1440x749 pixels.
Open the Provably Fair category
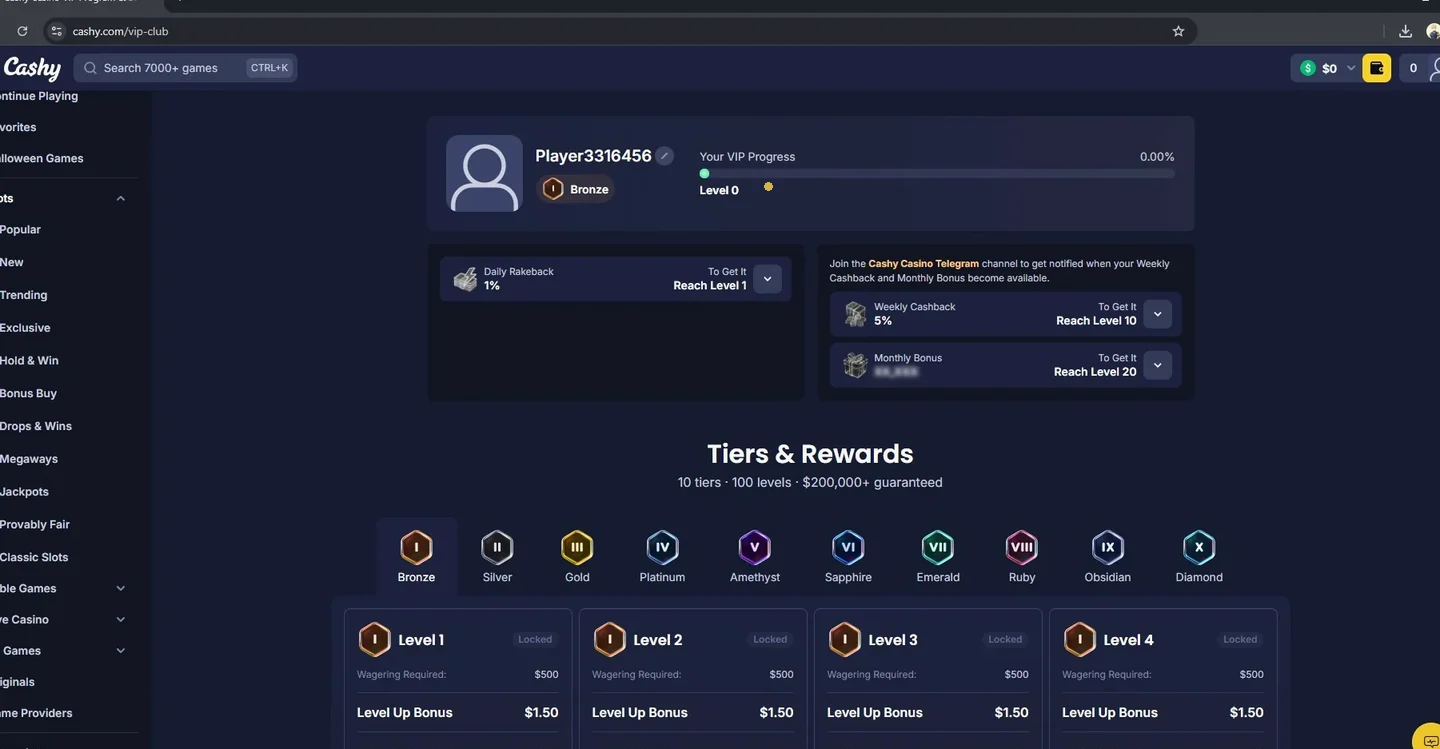tap(35, 525)
